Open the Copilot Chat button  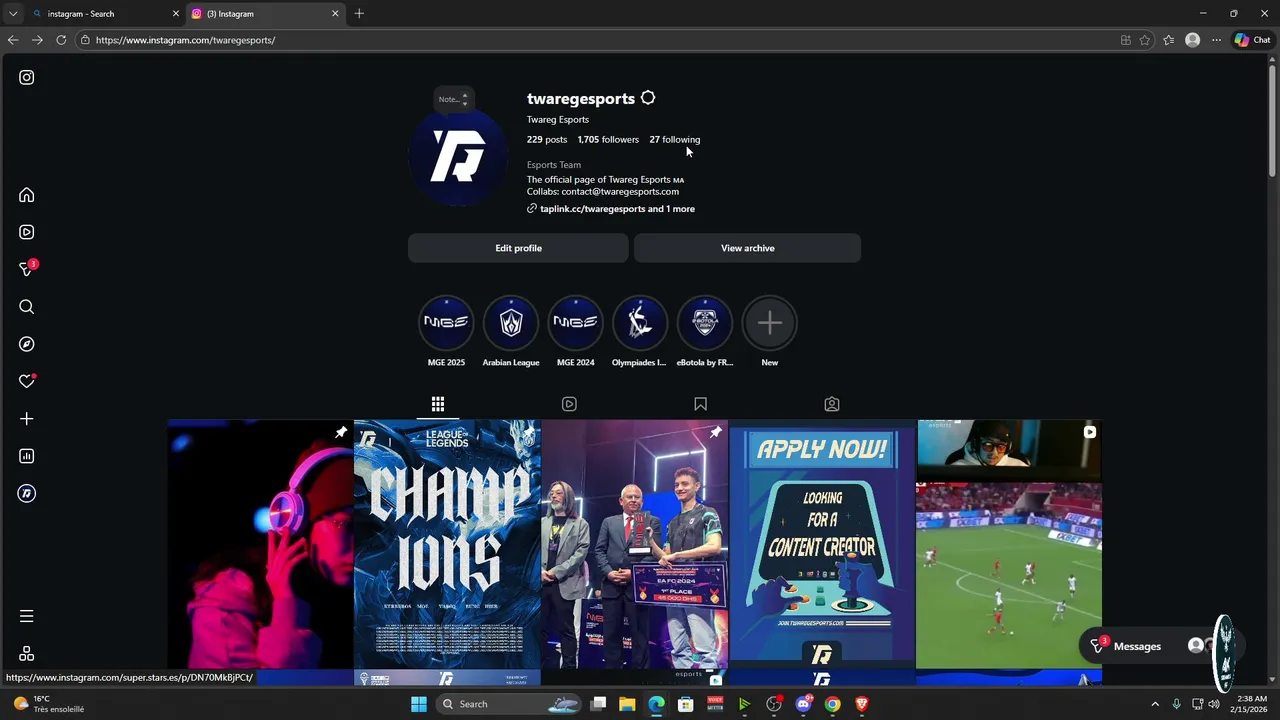coord(1252,40)
